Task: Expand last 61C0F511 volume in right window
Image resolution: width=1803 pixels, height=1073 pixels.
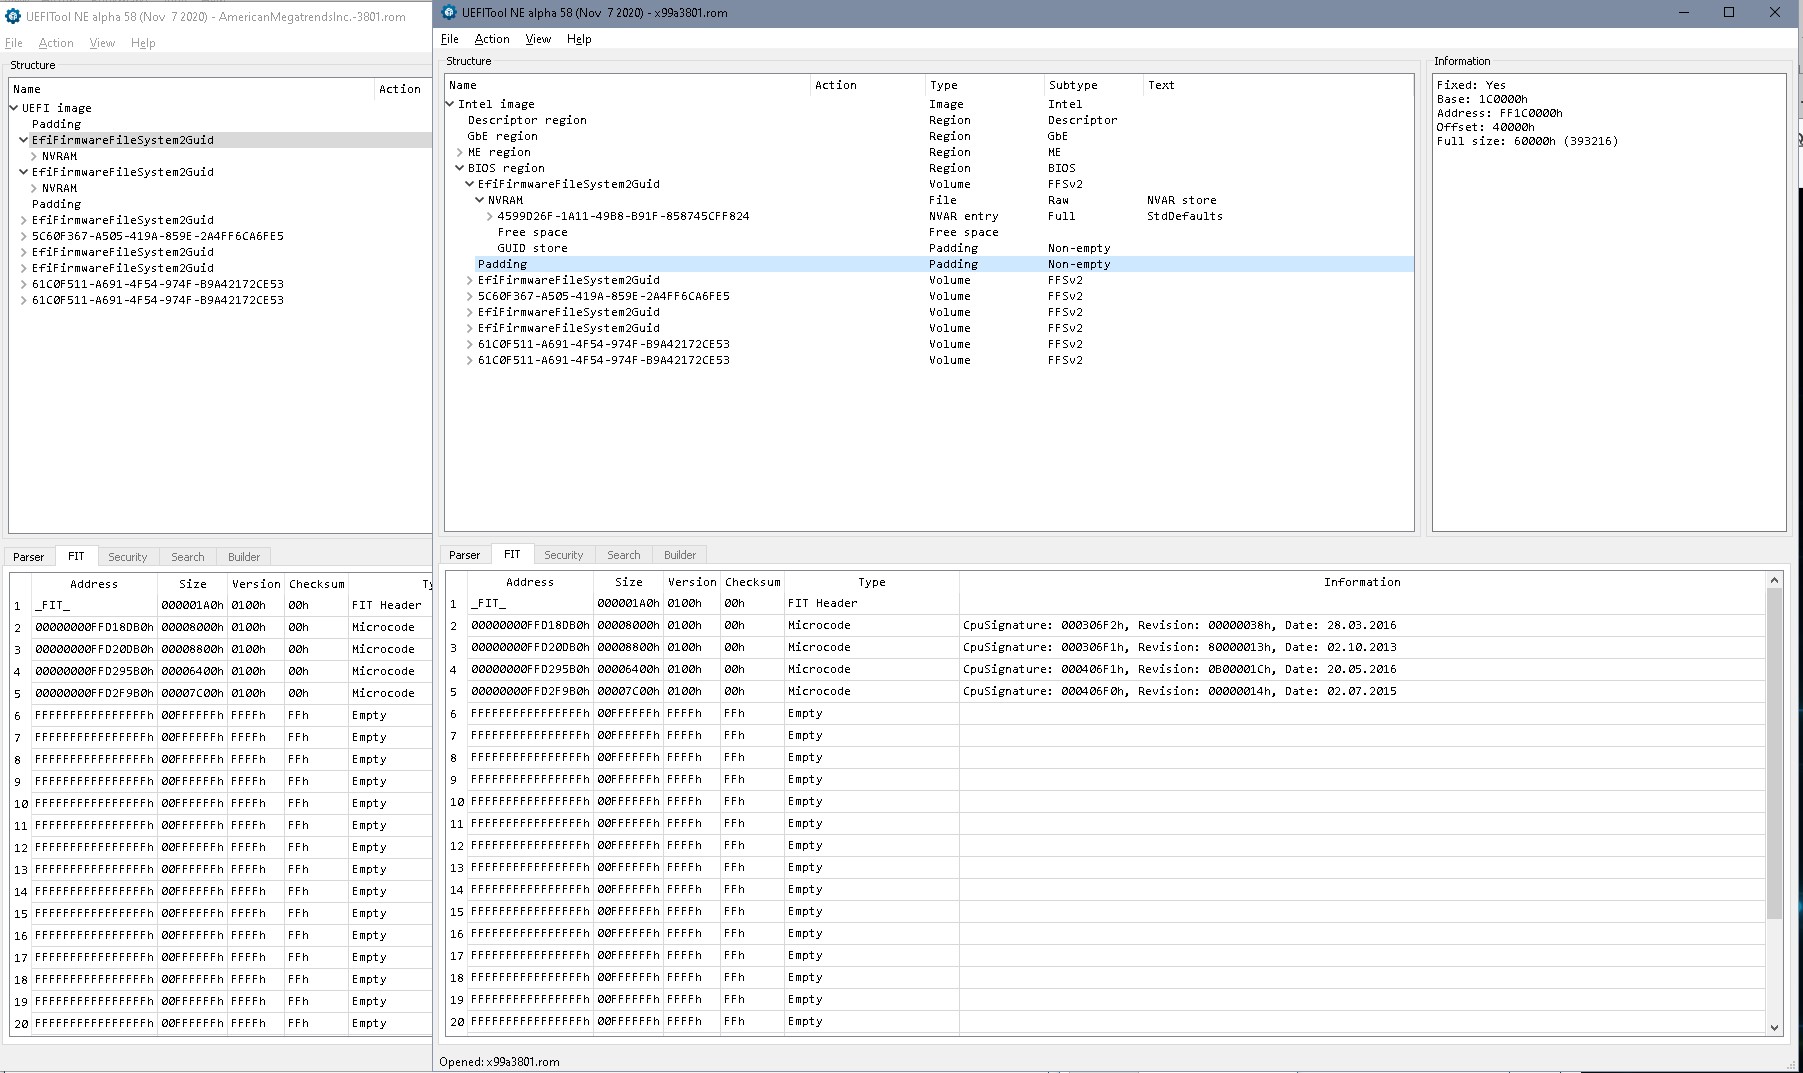Action: 470,360
